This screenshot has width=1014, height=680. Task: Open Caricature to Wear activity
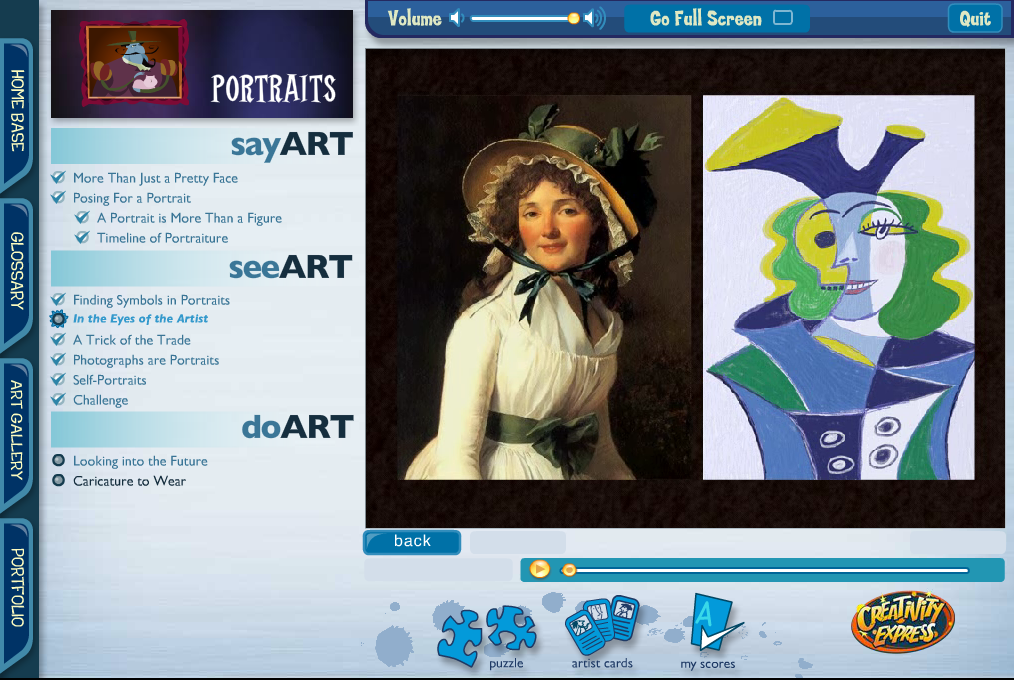[129, 481]
